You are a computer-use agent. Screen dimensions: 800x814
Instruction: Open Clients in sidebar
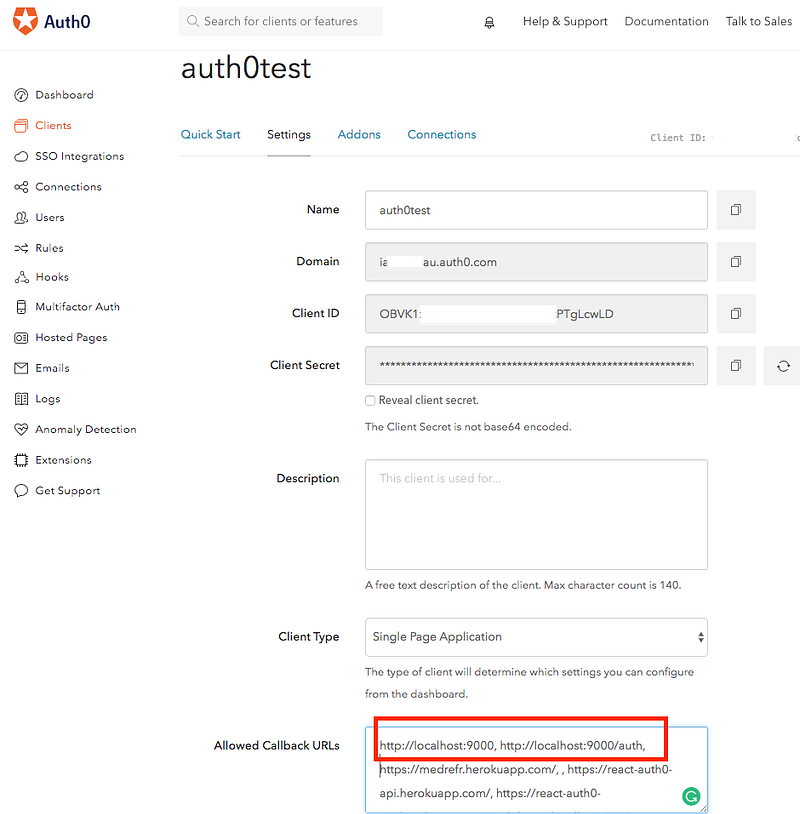[x=53, y=126]
